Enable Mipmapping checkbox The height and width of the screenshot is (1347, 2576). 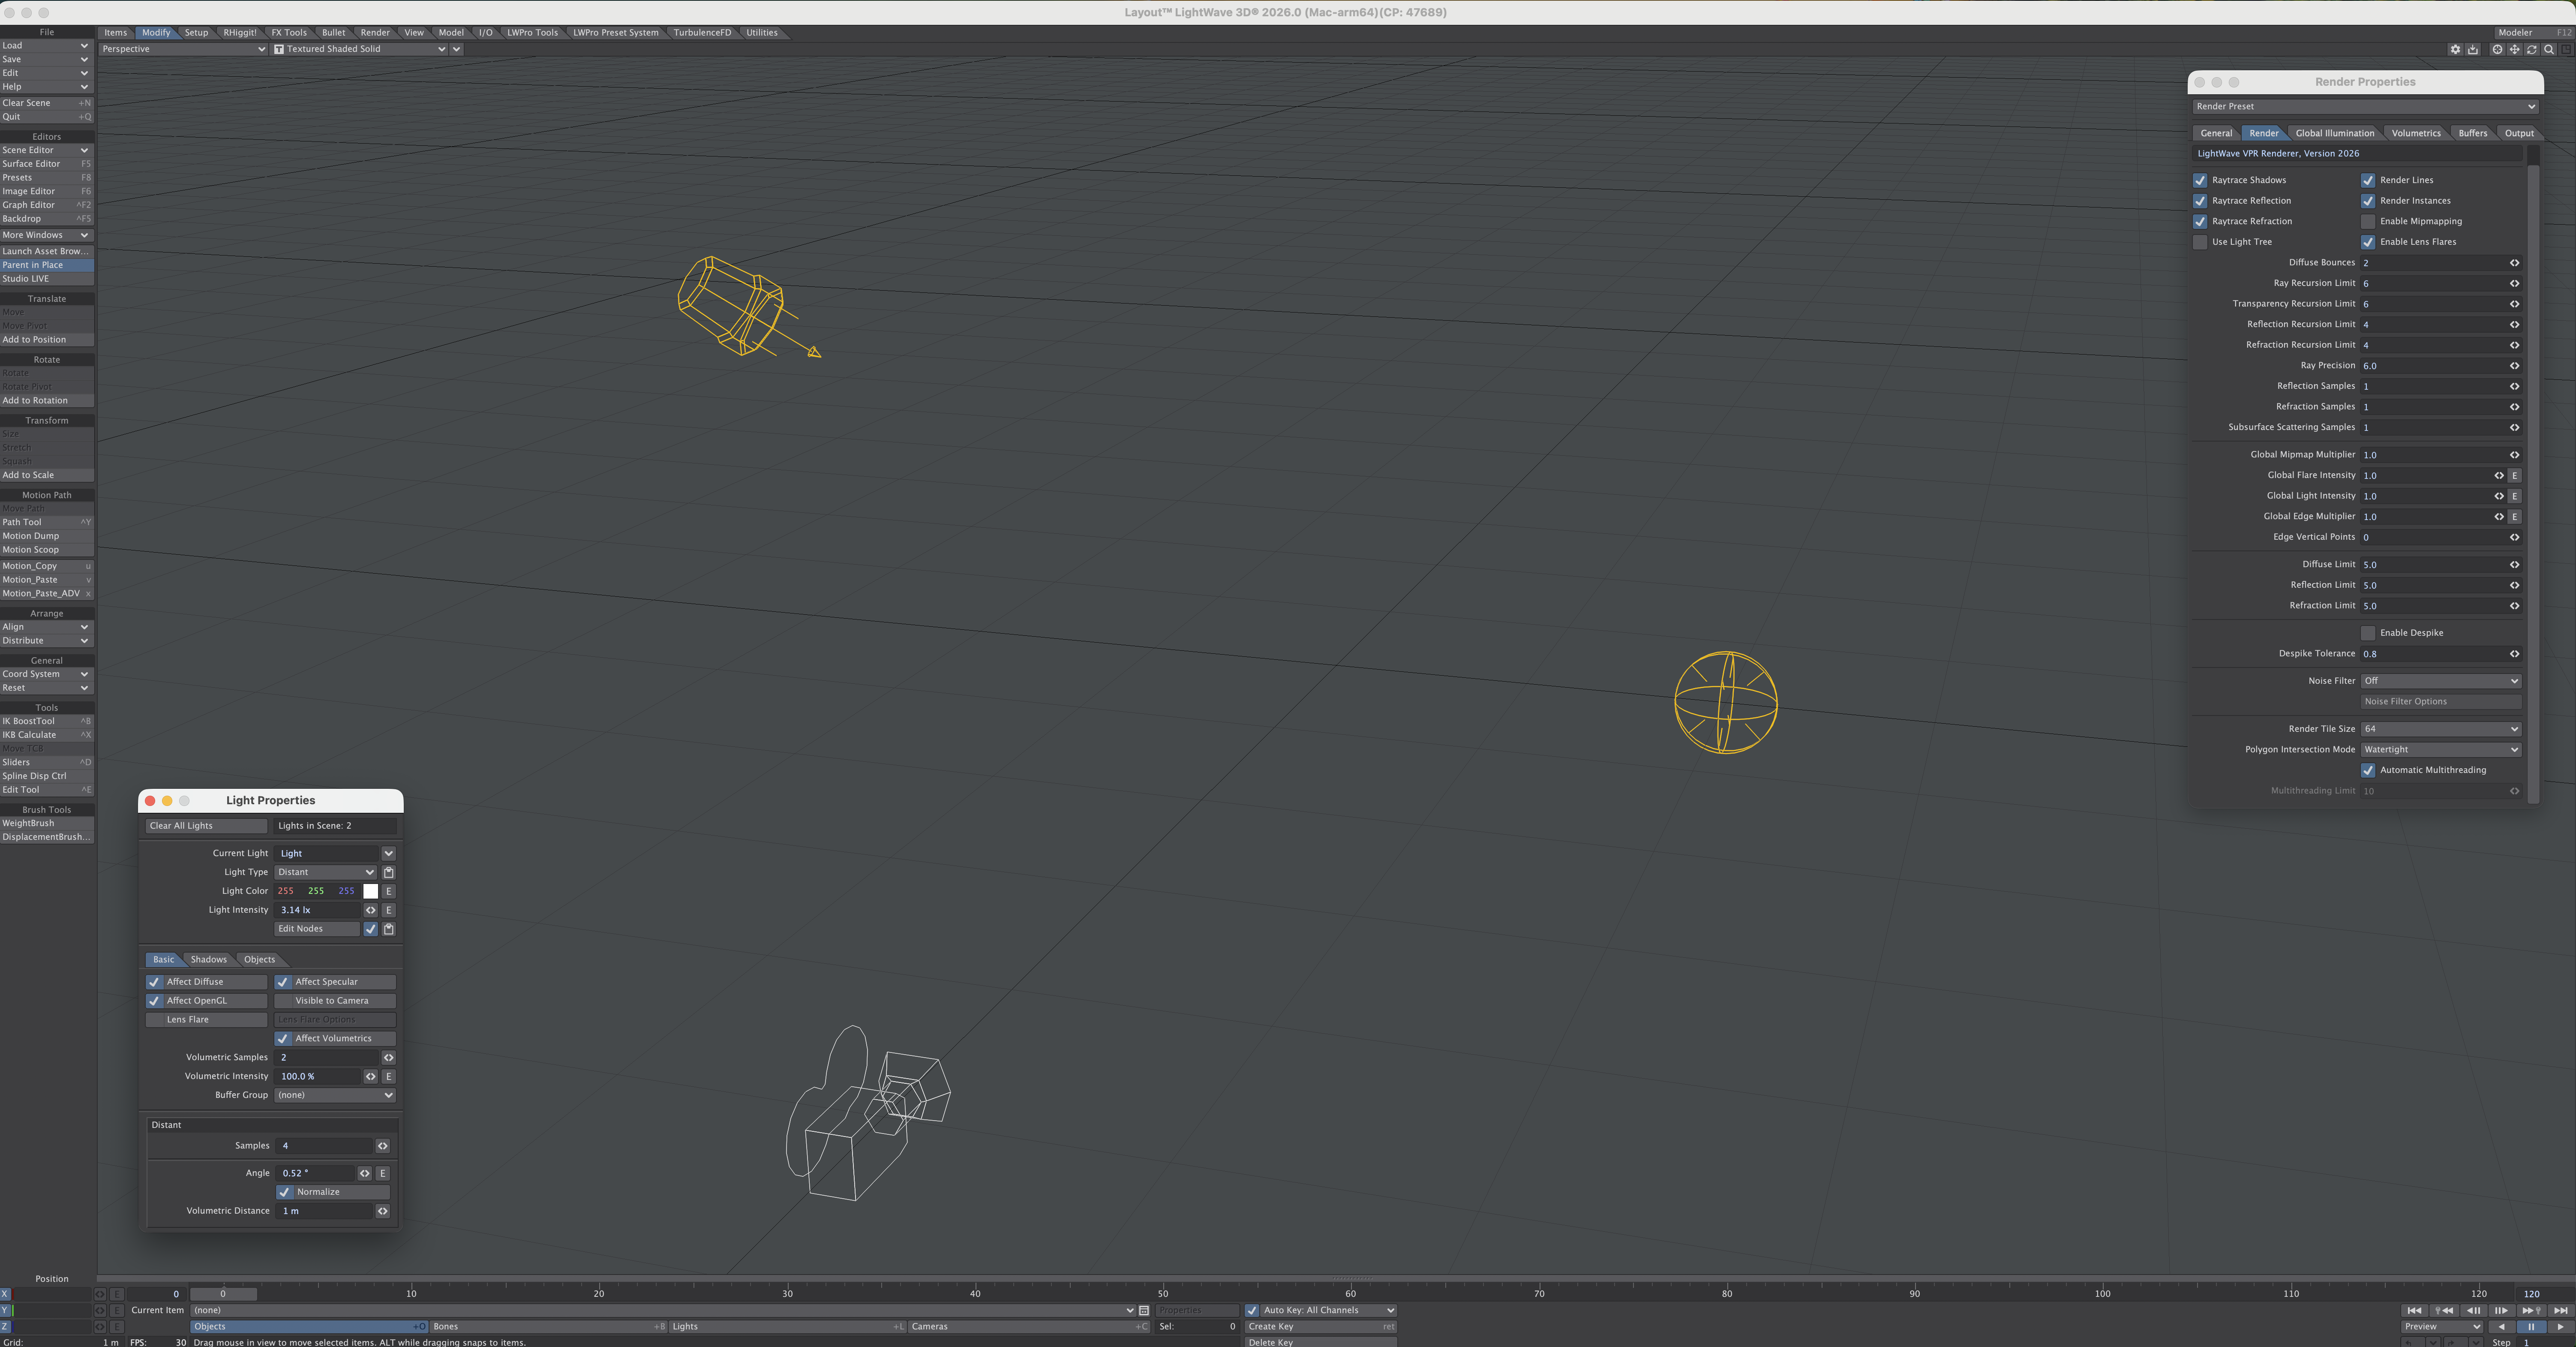tap(2368, 222)
